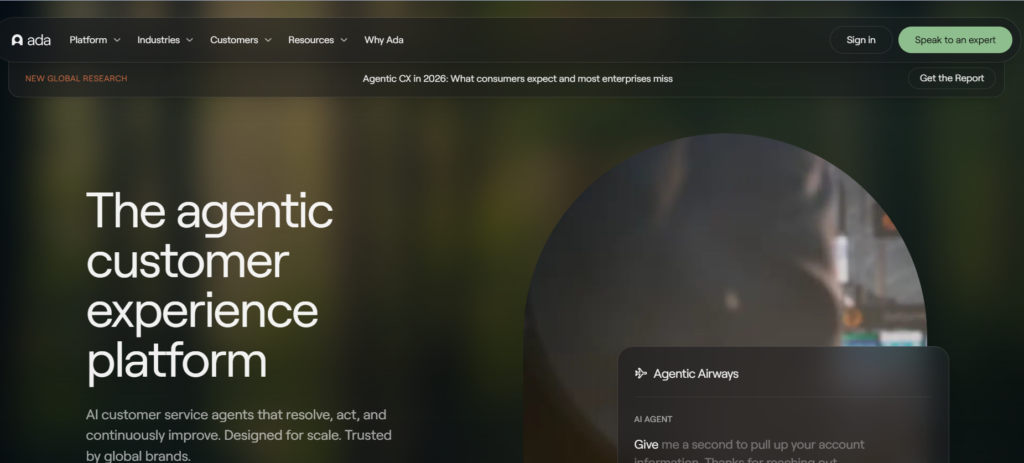Click the airplane icon beside Agentic Airways
The image size is (1024, 463).
tap(640, 374)
